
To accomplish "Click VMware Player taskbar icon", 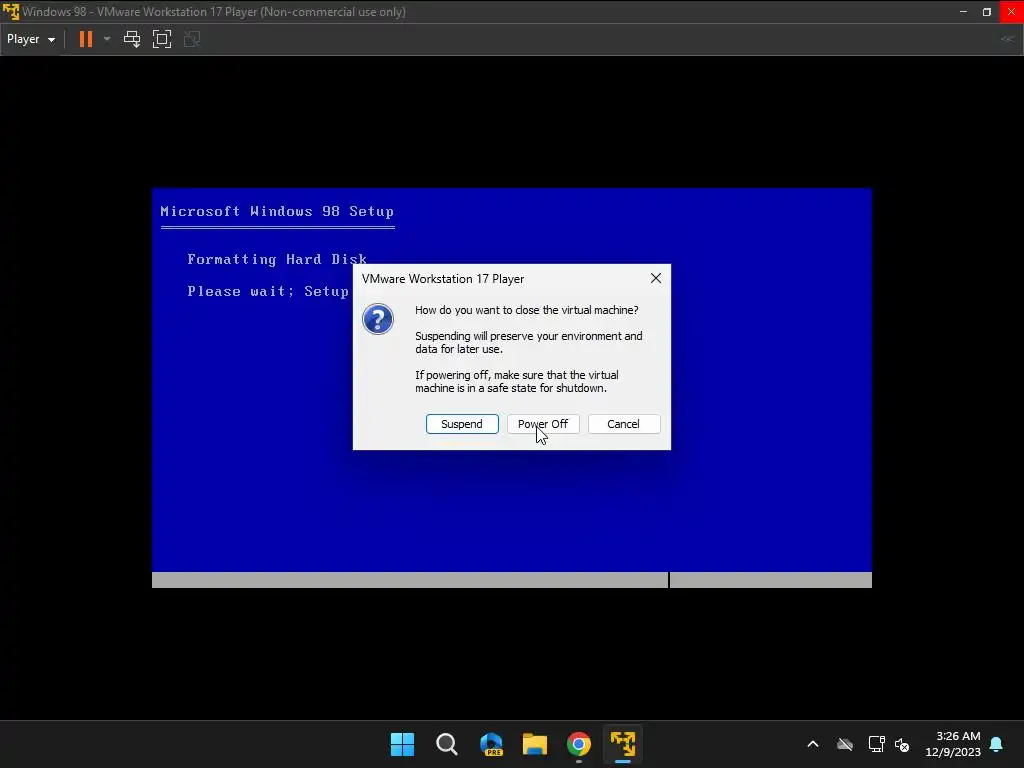I will tap(622, 744).
